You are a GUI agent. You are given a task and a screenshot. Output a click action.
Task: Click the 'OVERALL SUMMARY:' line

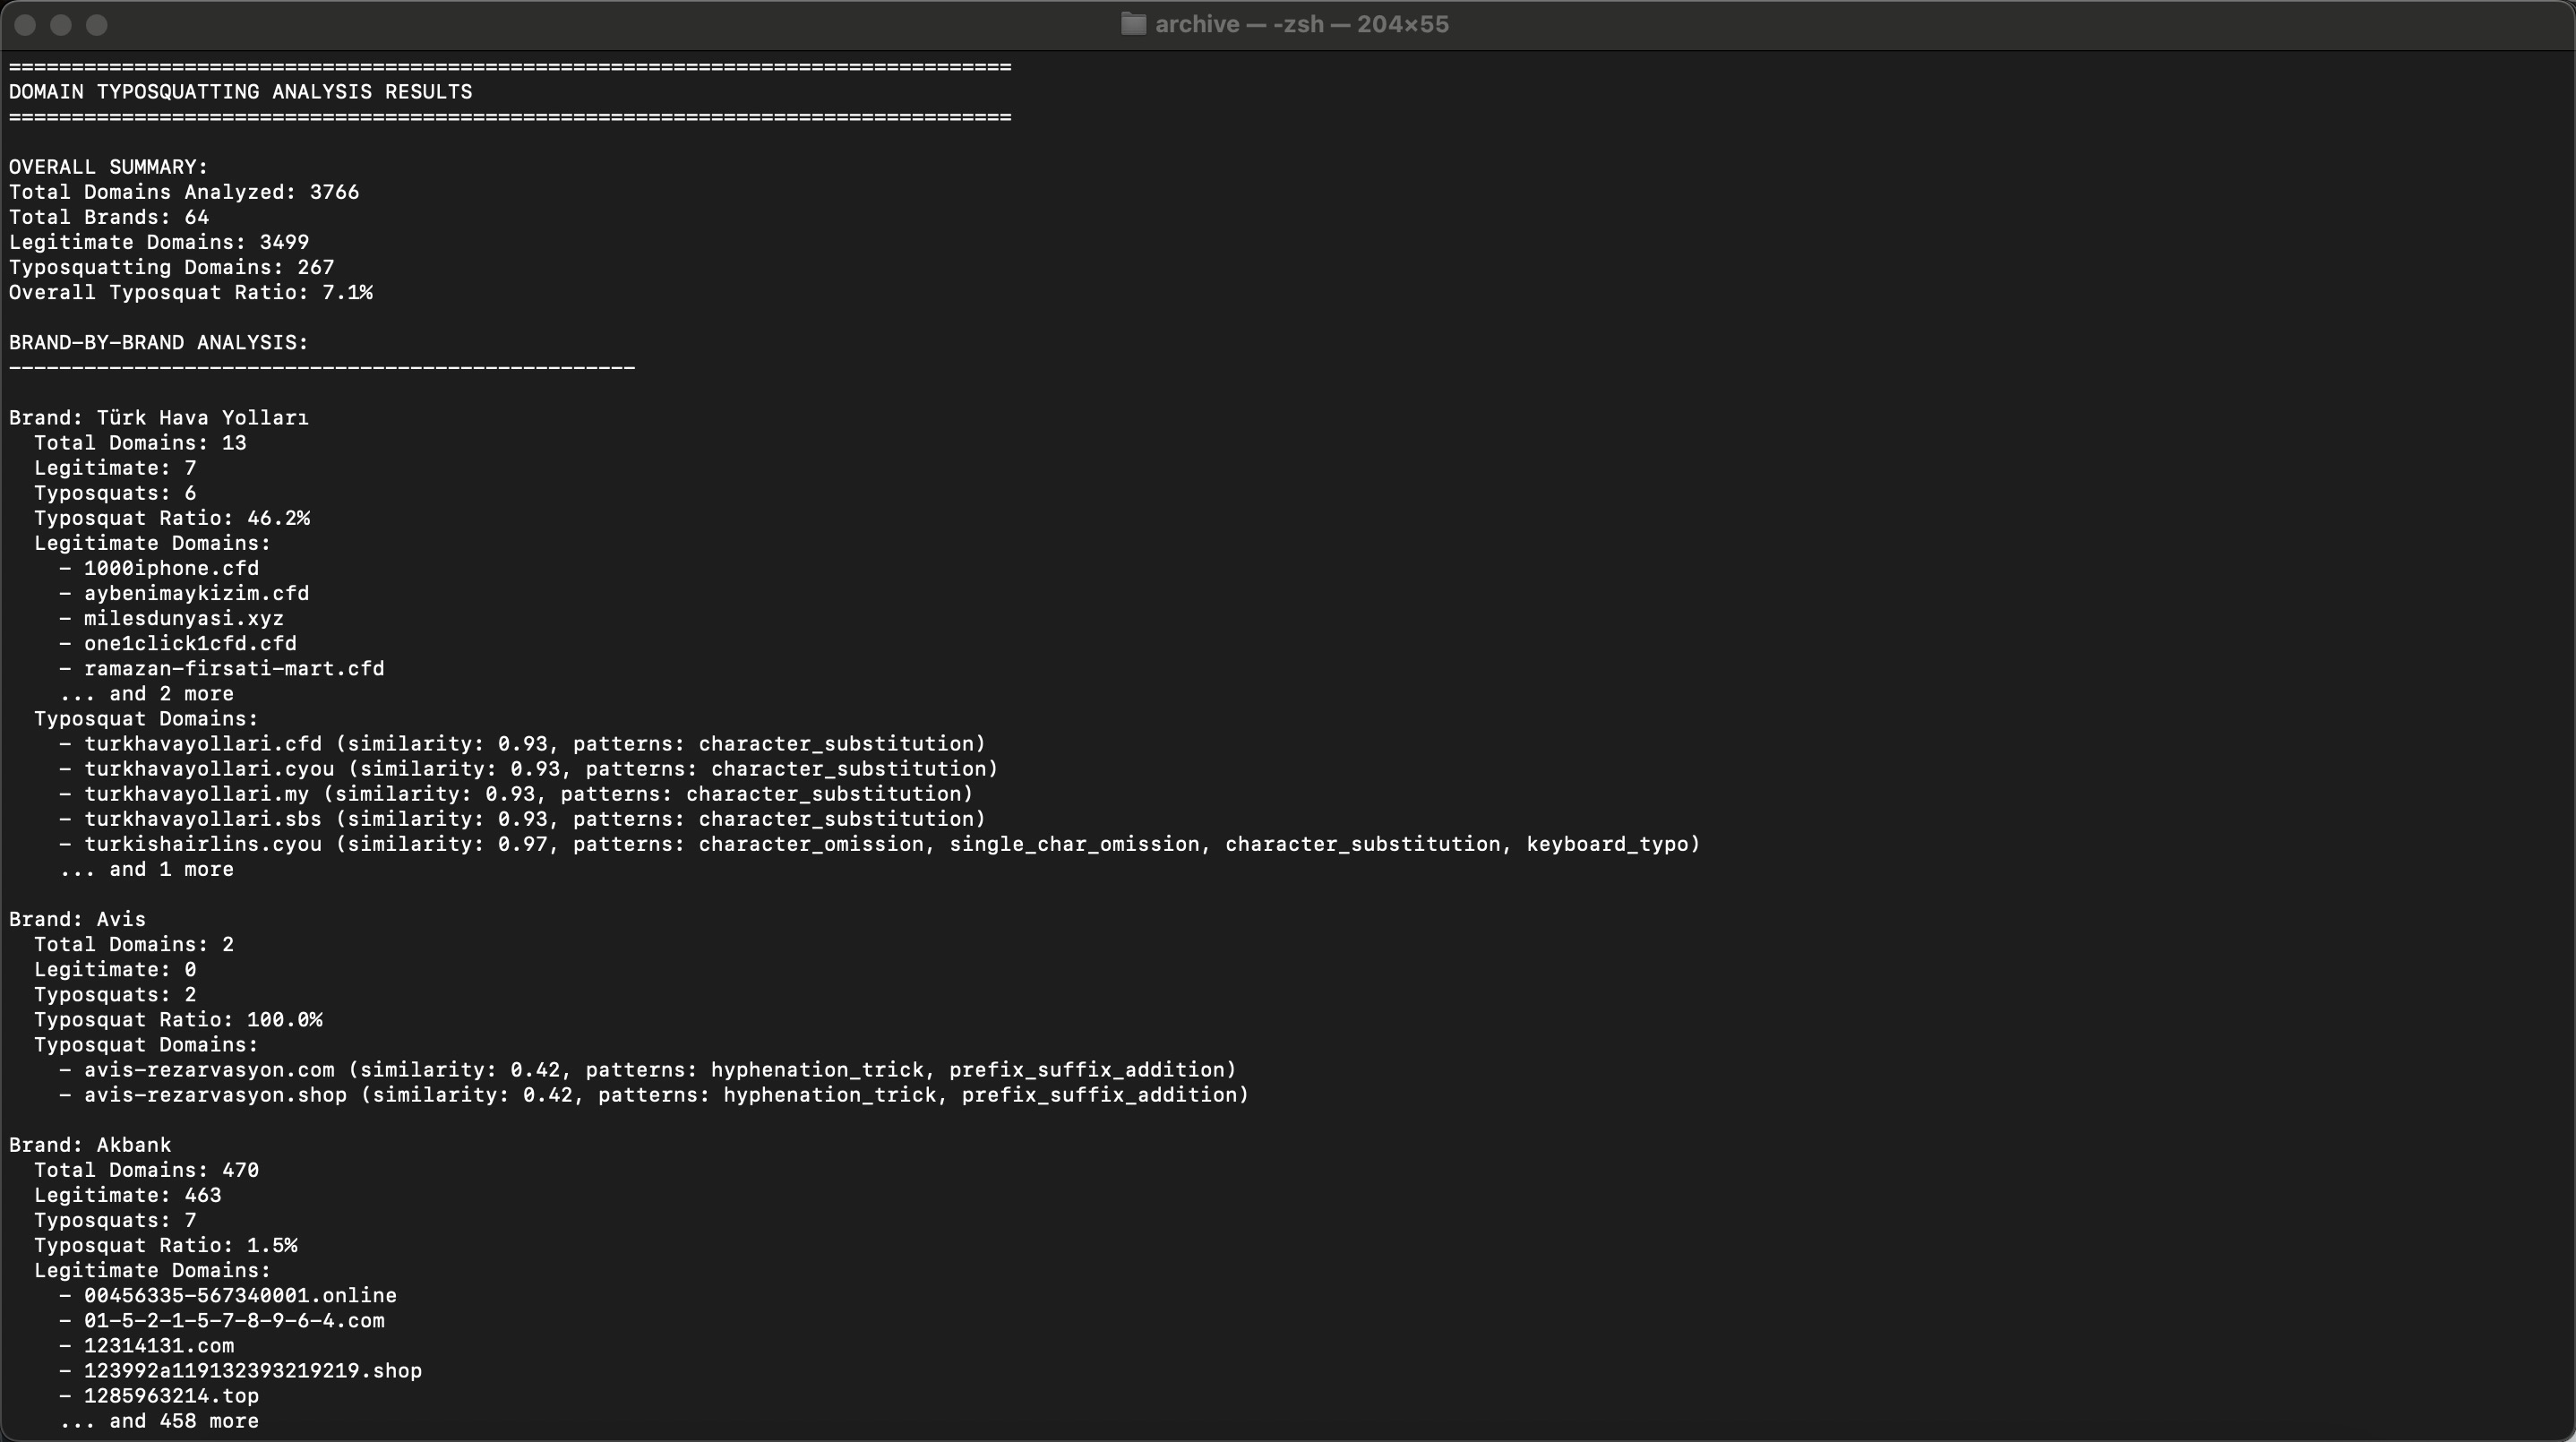click(109, 167)
